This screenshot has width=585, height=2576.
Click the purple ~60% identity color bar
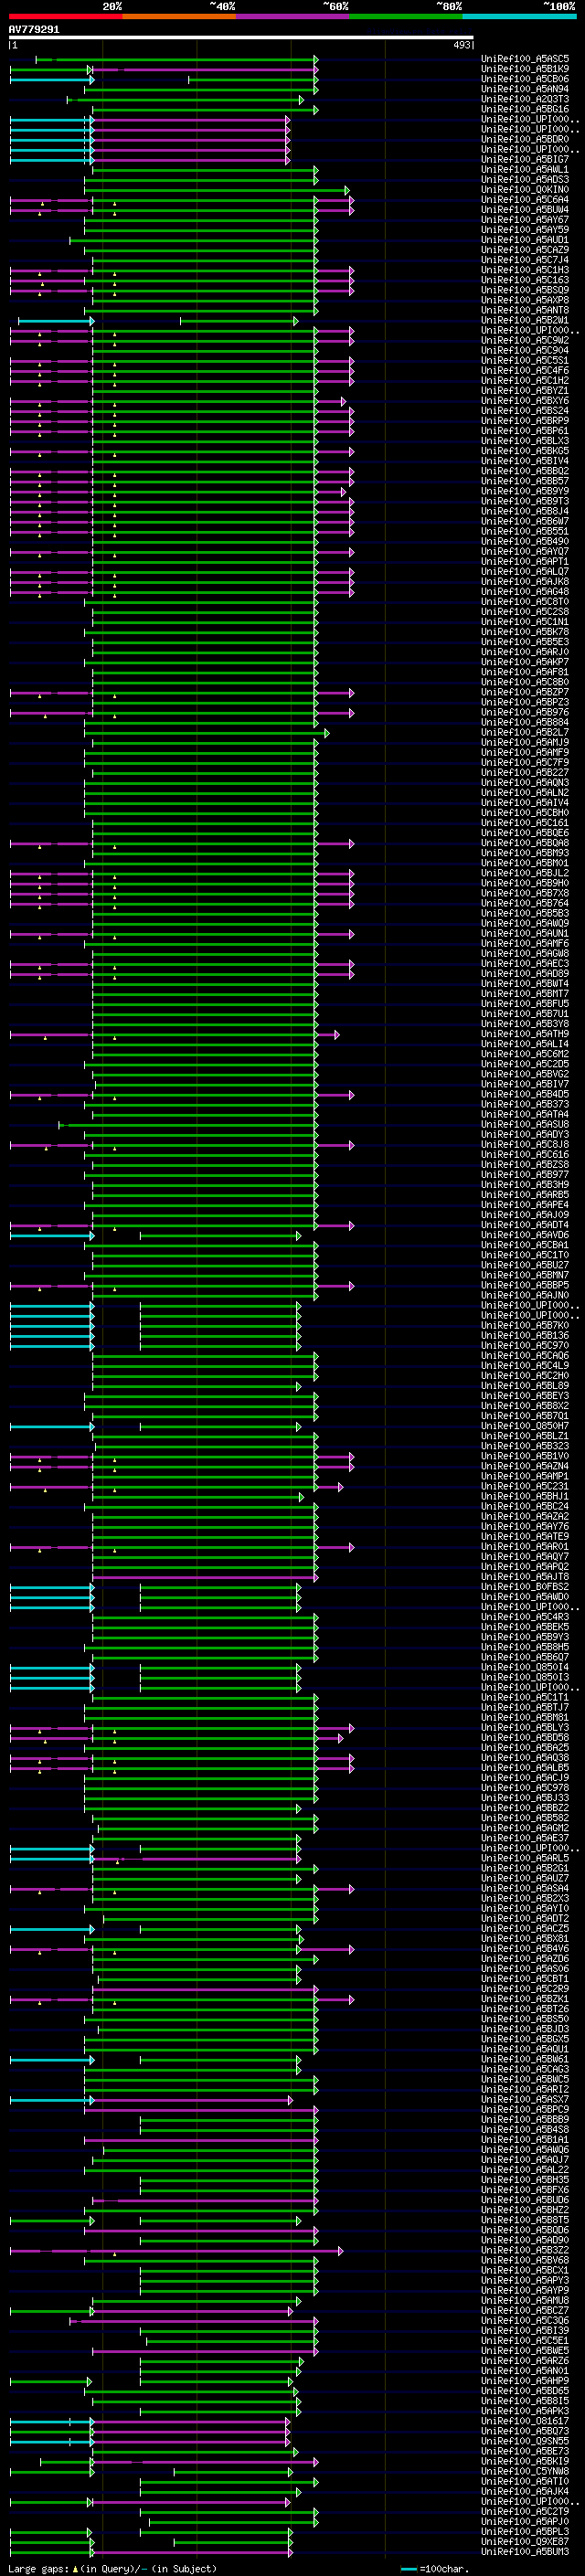click(x=293, y=16)
